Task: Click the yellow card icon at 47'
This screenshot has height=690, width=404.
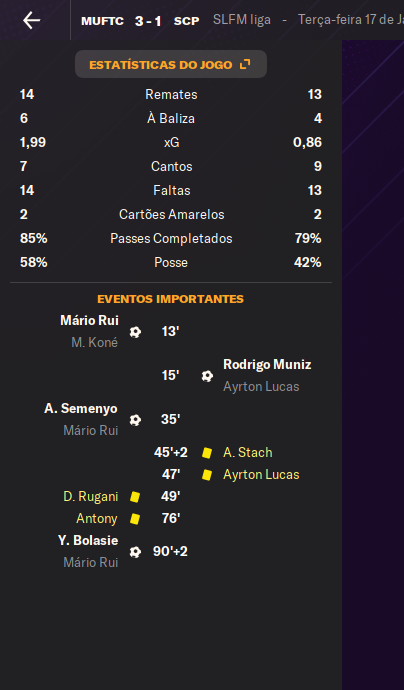Action: coord(207,474)
